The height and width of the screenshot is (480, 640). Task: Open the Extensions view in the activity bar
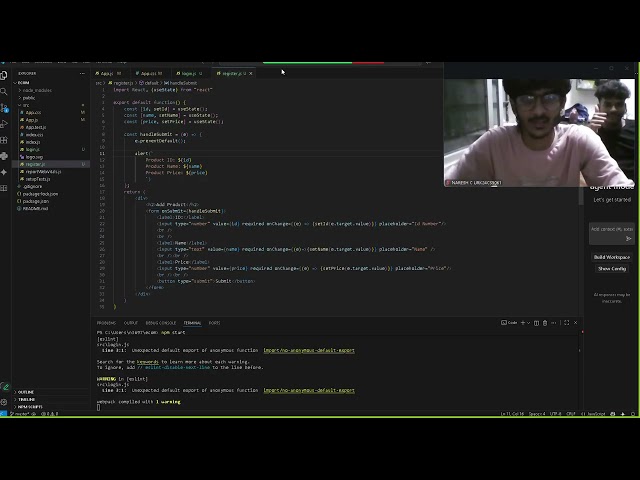coord(4,140)
